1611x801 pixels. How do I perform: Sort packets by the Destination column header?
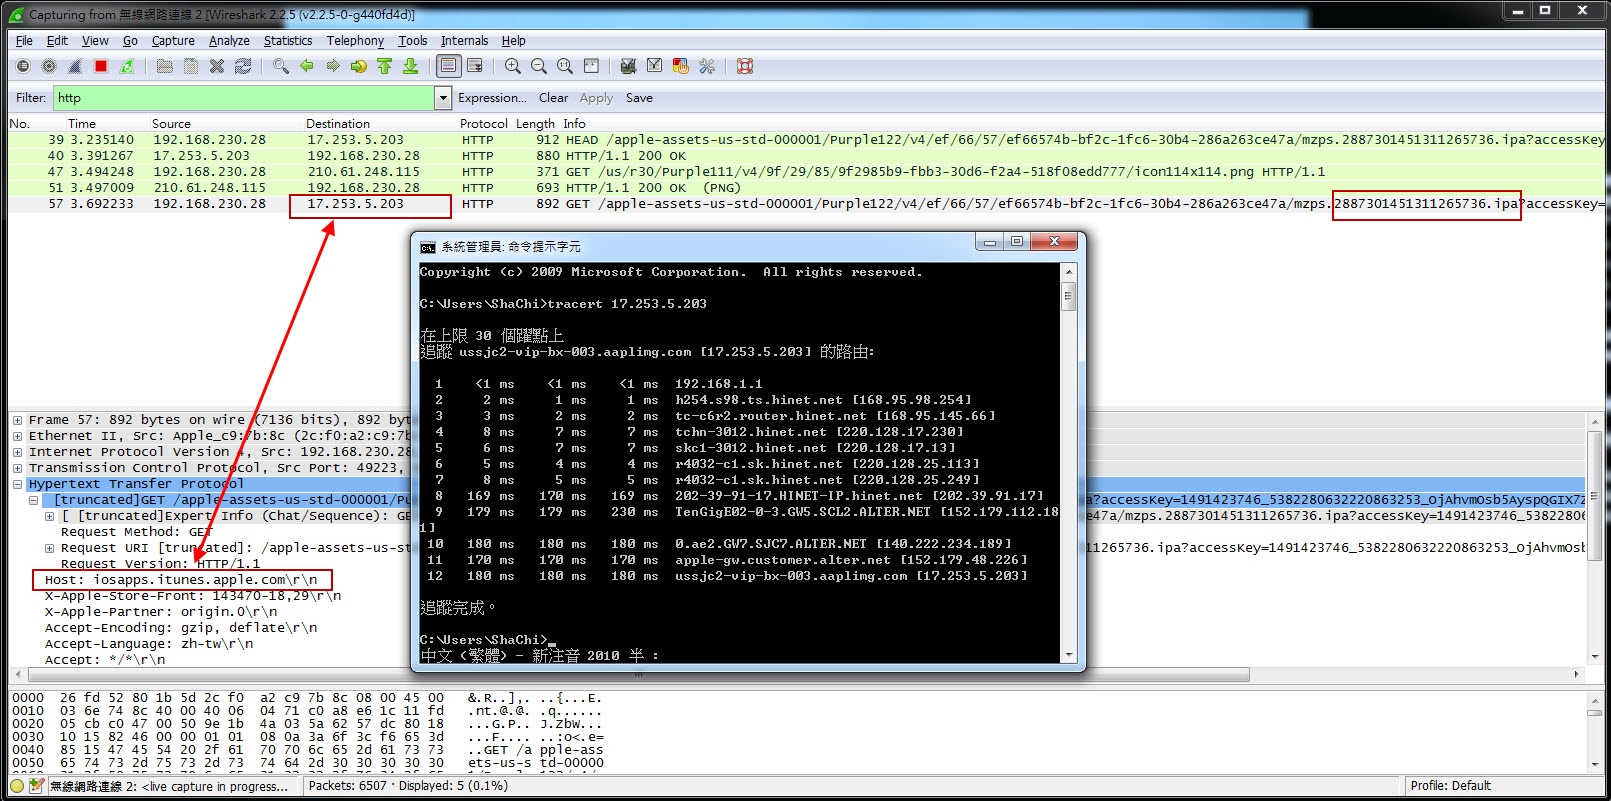[x=338, y=124]
